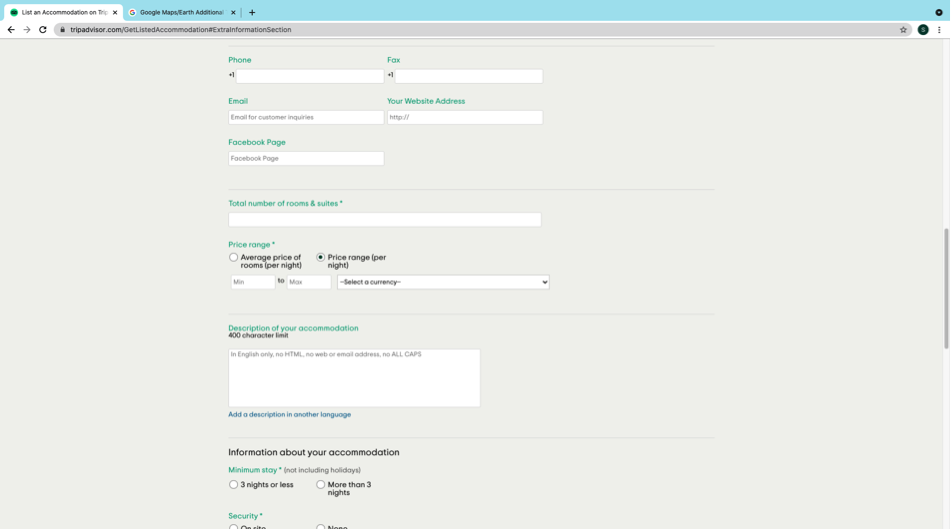Click the Total number of rooms field
This screenshot has height=530, width=951.
[384, 219]
